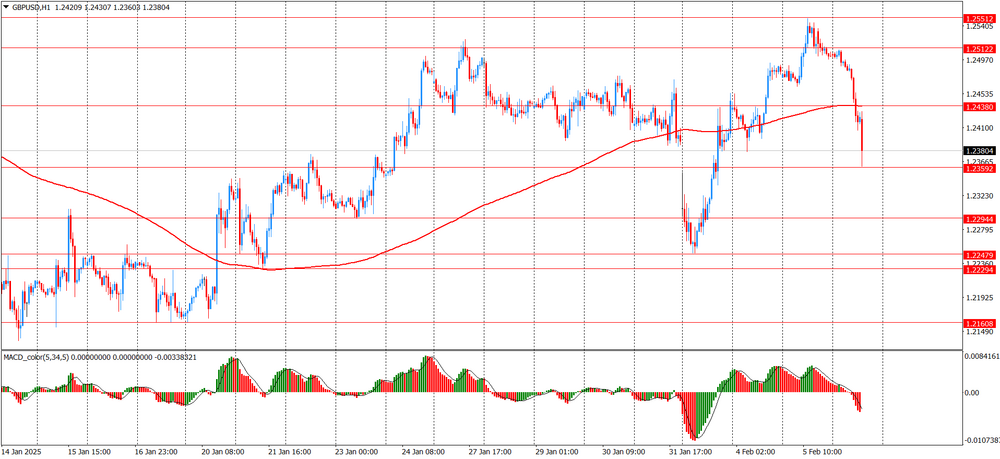
Task: Click the current price label 1.23804
Action: point(978,151)
